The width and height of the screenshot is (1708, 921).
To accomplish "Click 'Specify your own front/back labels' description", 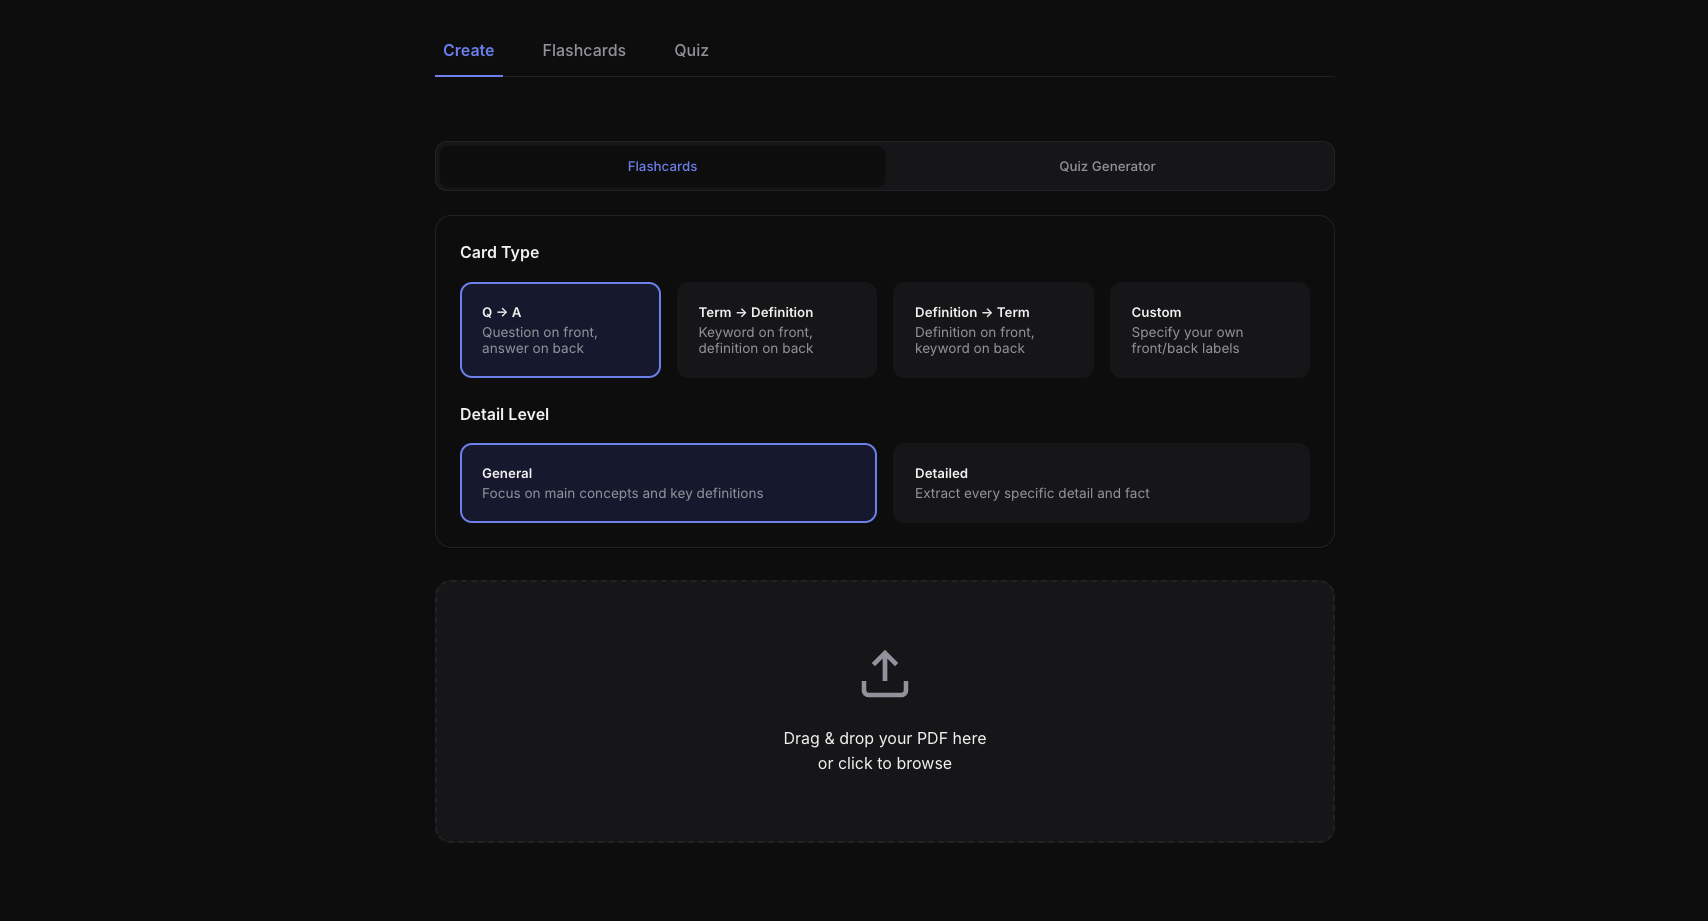I will point(1187,340).
